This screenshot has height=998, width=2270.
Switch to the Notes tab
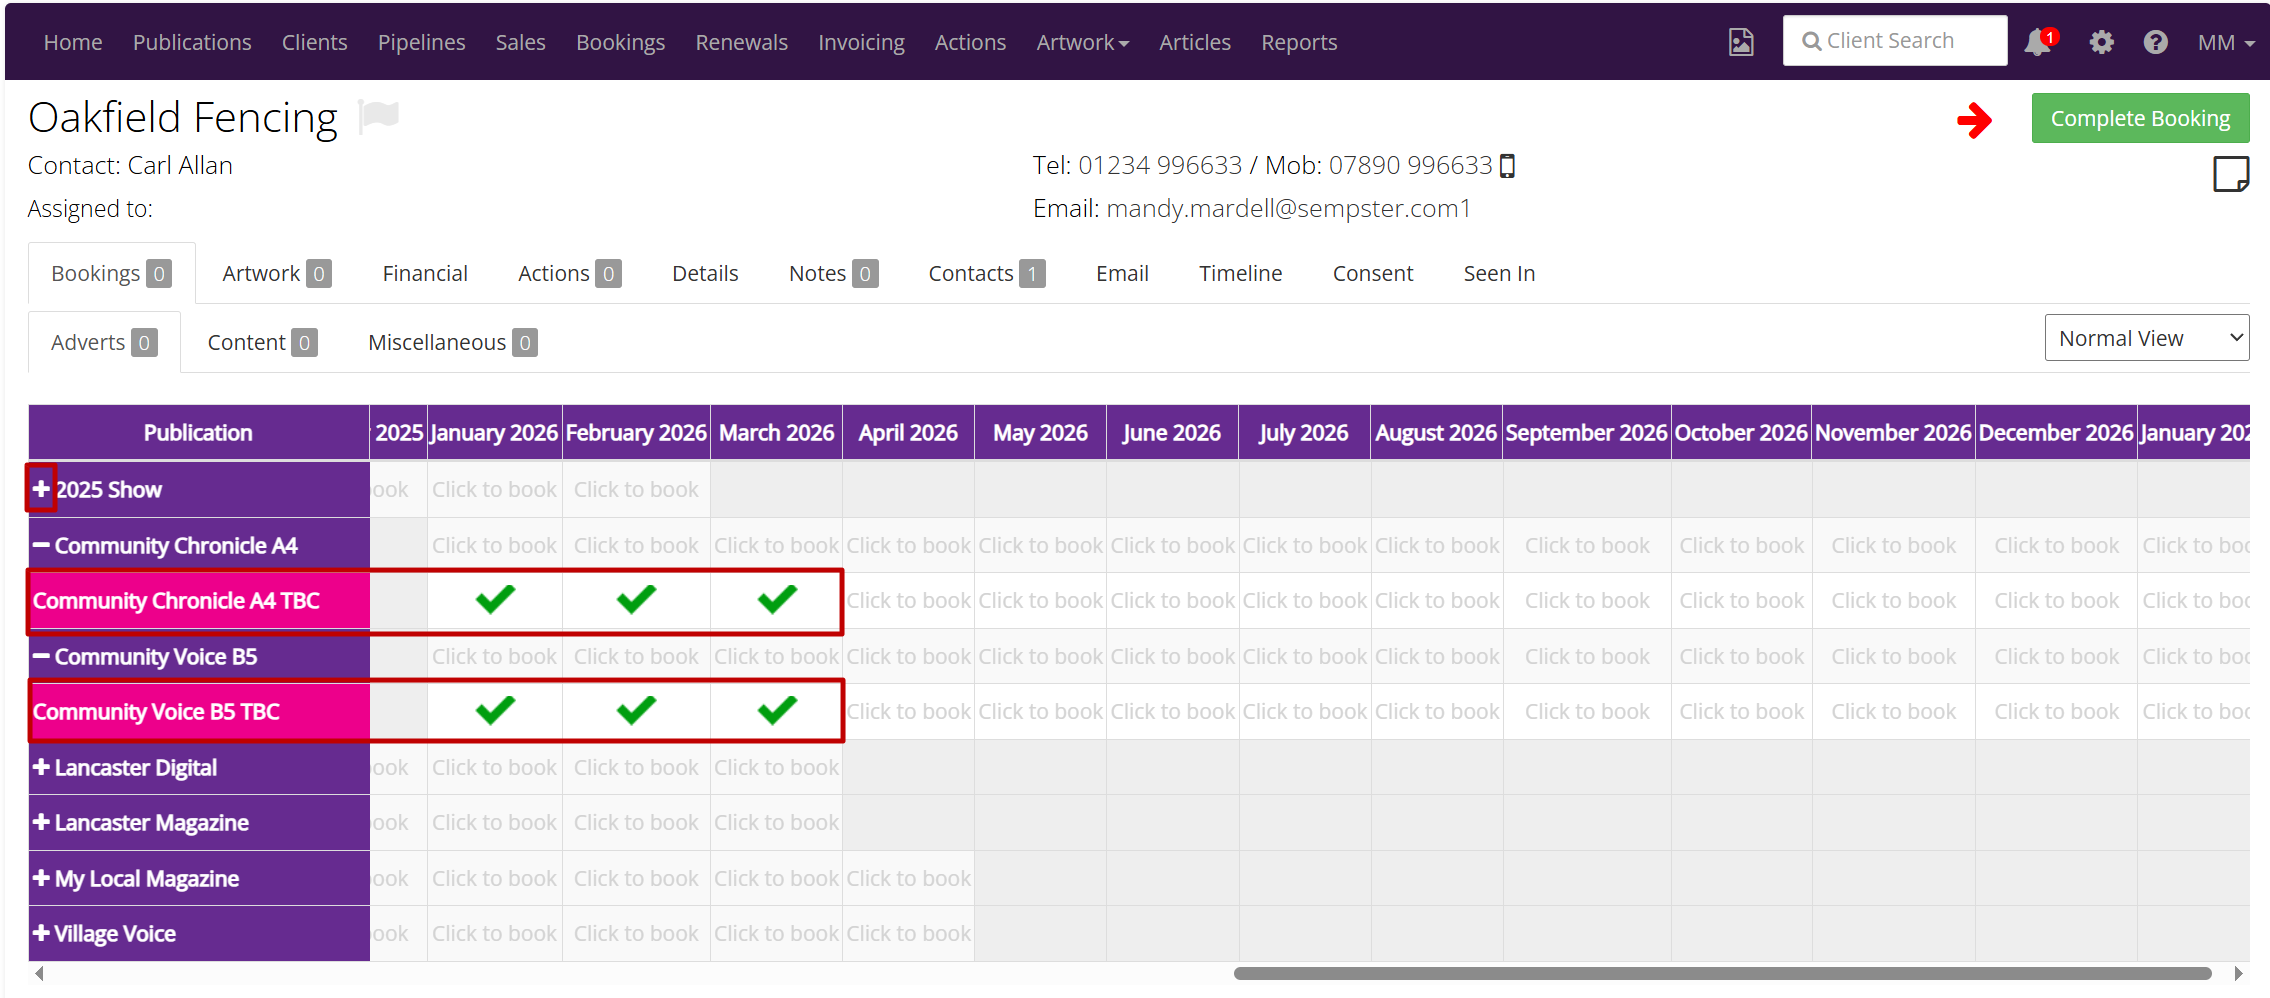click(x=833, y=273)
